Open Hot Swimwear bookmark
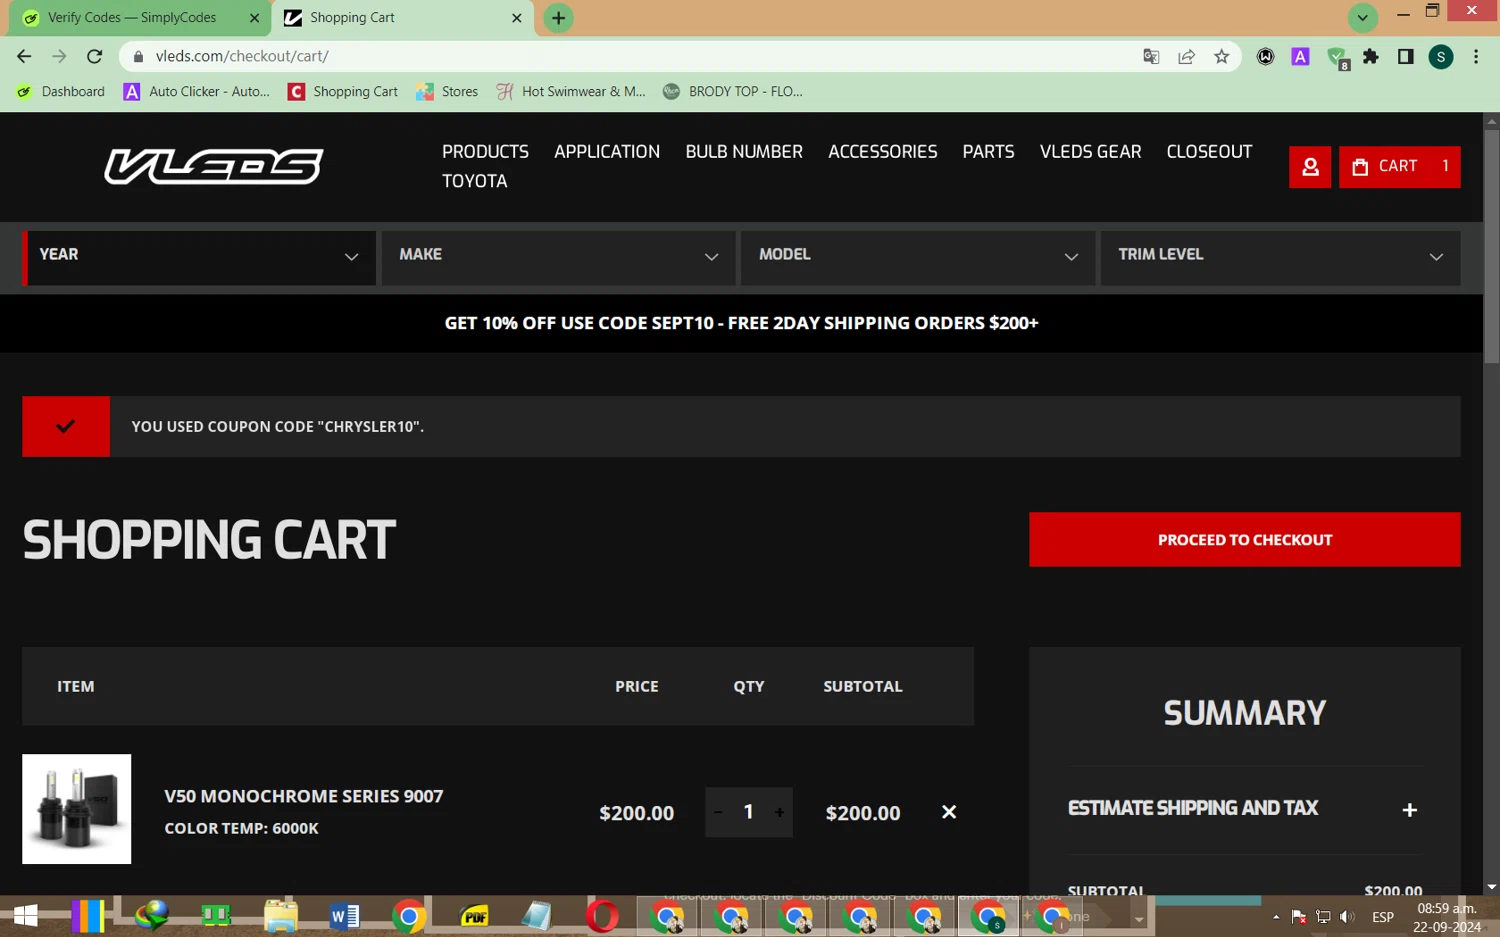 (571, 91)
